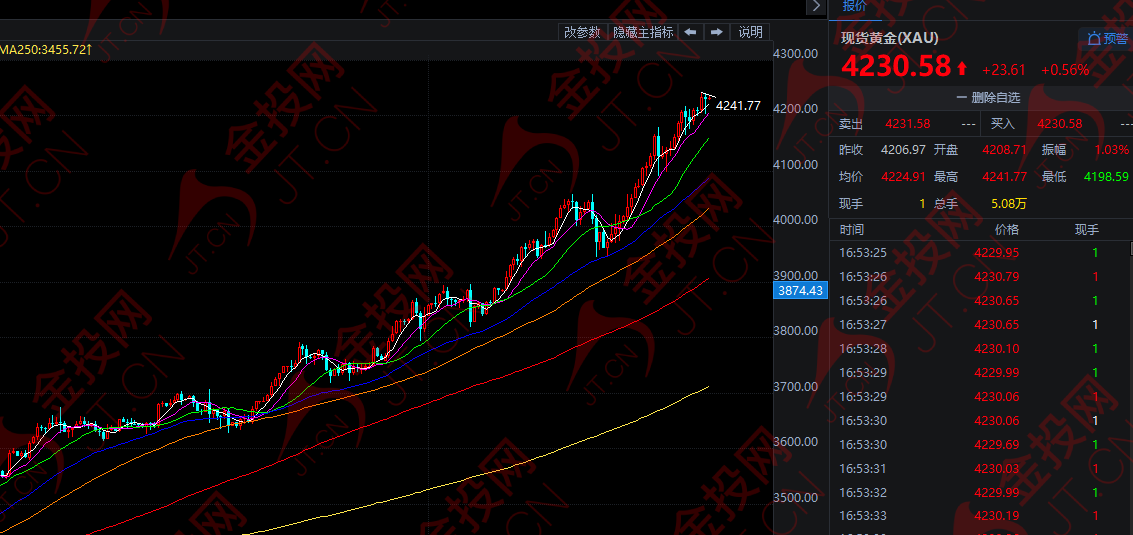
Task: Click the right arrow chart navigation button
Action: 716,32
